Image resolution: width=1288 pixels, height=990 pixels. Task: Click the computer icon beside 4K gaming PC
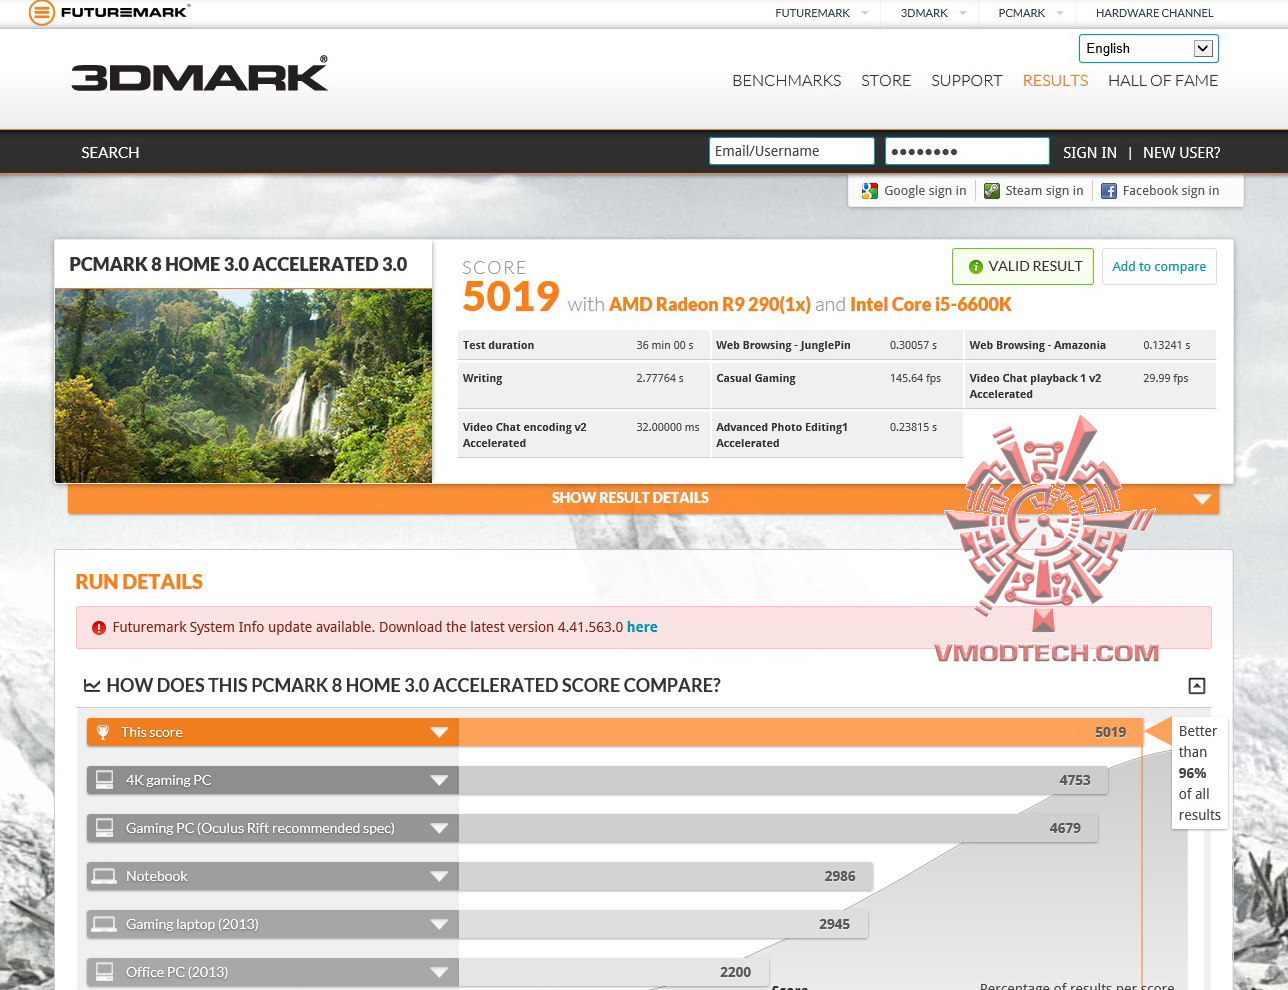[104, 780]
